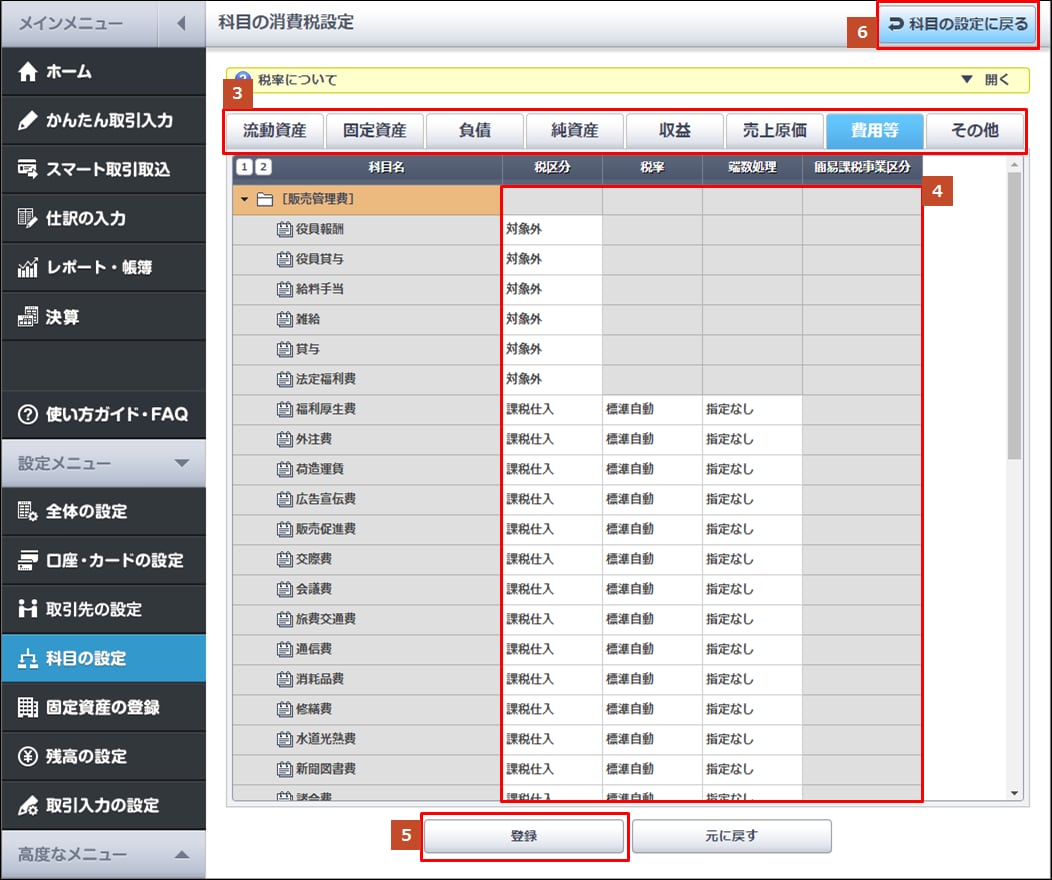Switch to the 流動資産 tab
Screen dimensions: 1052x880
pos(274,131)
